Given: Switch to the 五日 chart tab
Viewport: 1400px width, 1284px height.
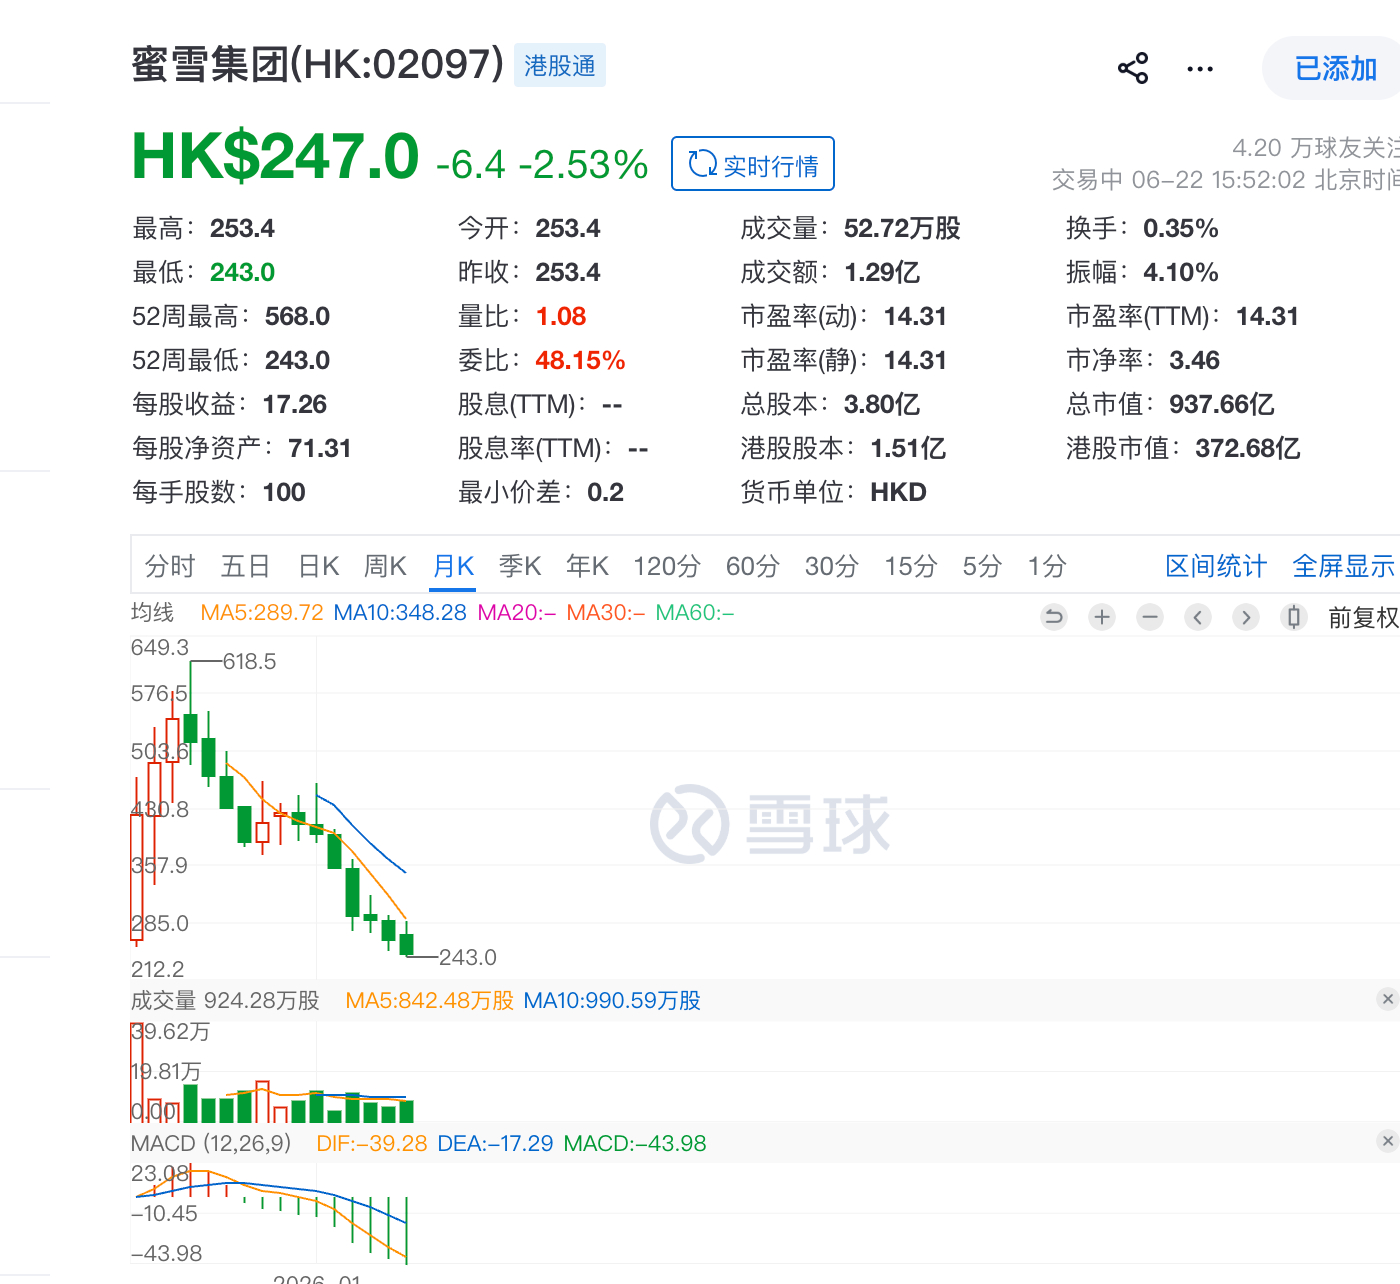Looking at the screenshot, I should click(246, 566).
